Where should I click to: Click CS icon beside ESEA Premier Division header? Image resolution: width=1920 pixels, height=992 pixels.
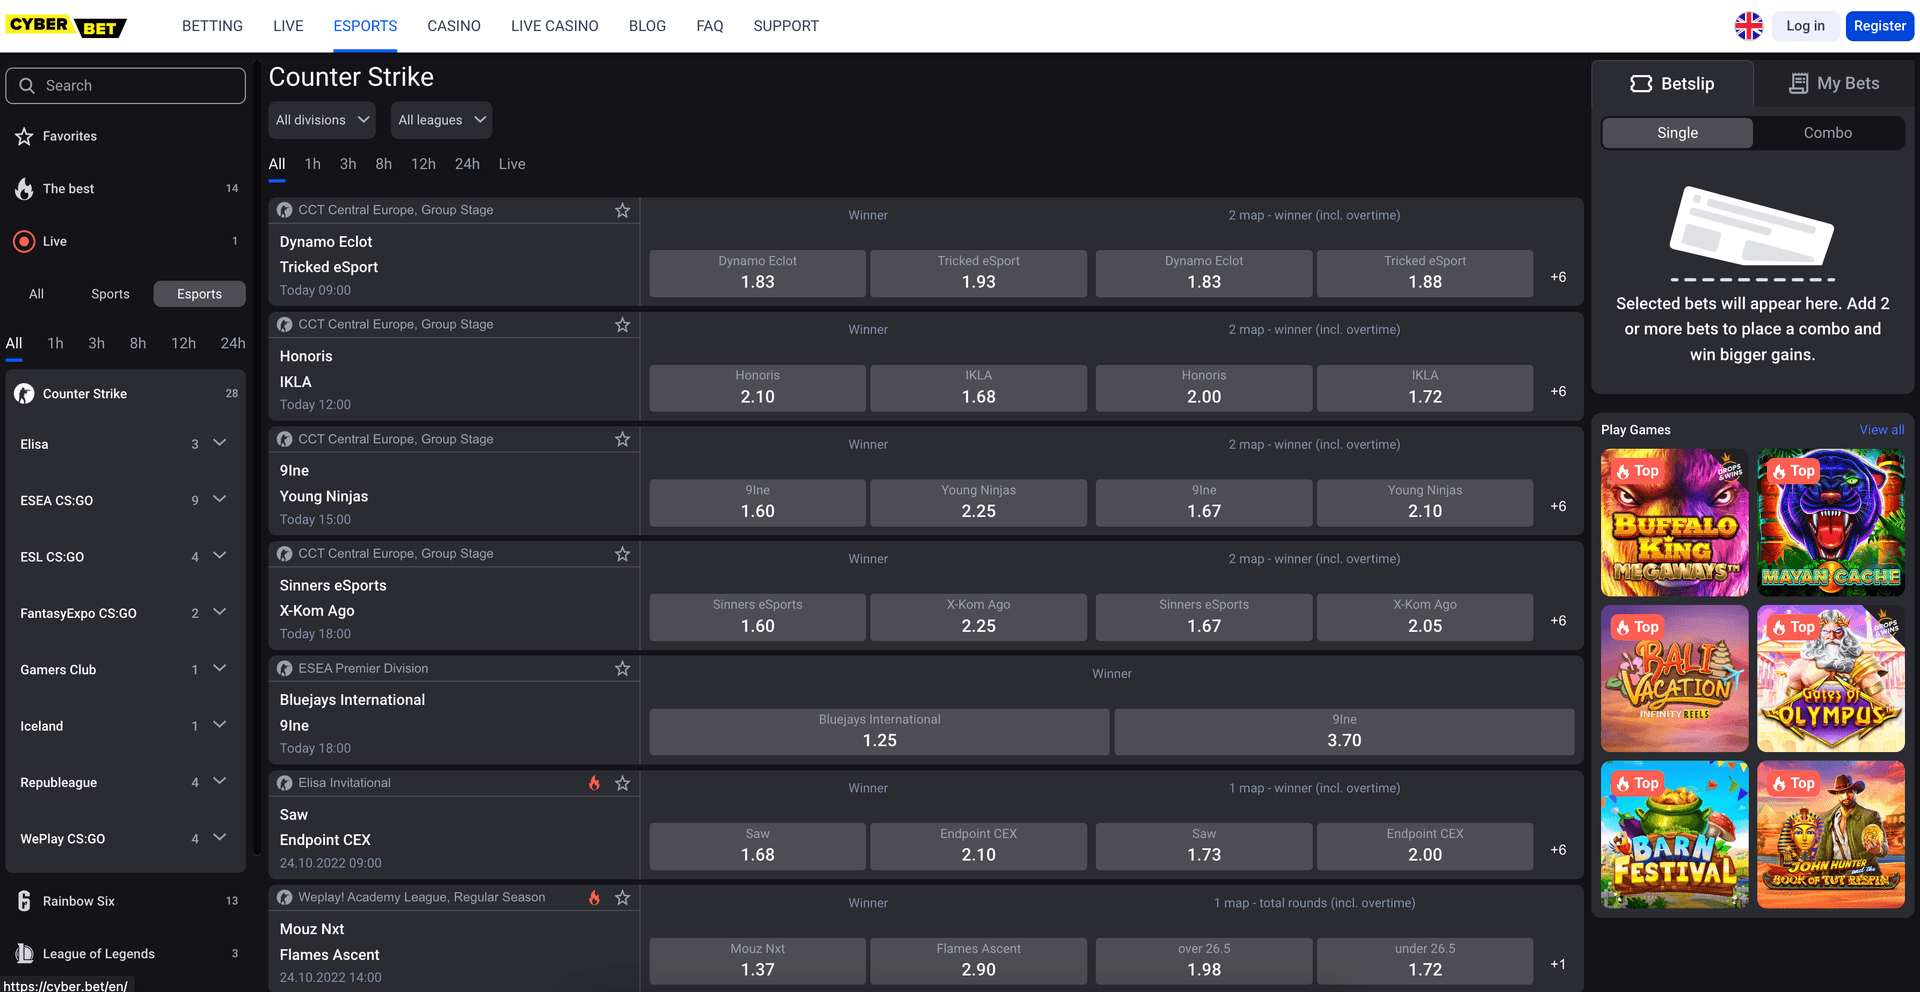pos(285,668)
